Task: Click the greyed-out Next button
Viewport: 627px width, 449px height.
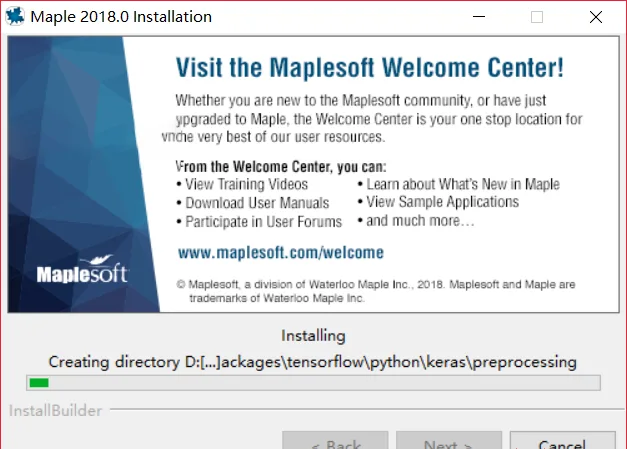Action: 449,440
